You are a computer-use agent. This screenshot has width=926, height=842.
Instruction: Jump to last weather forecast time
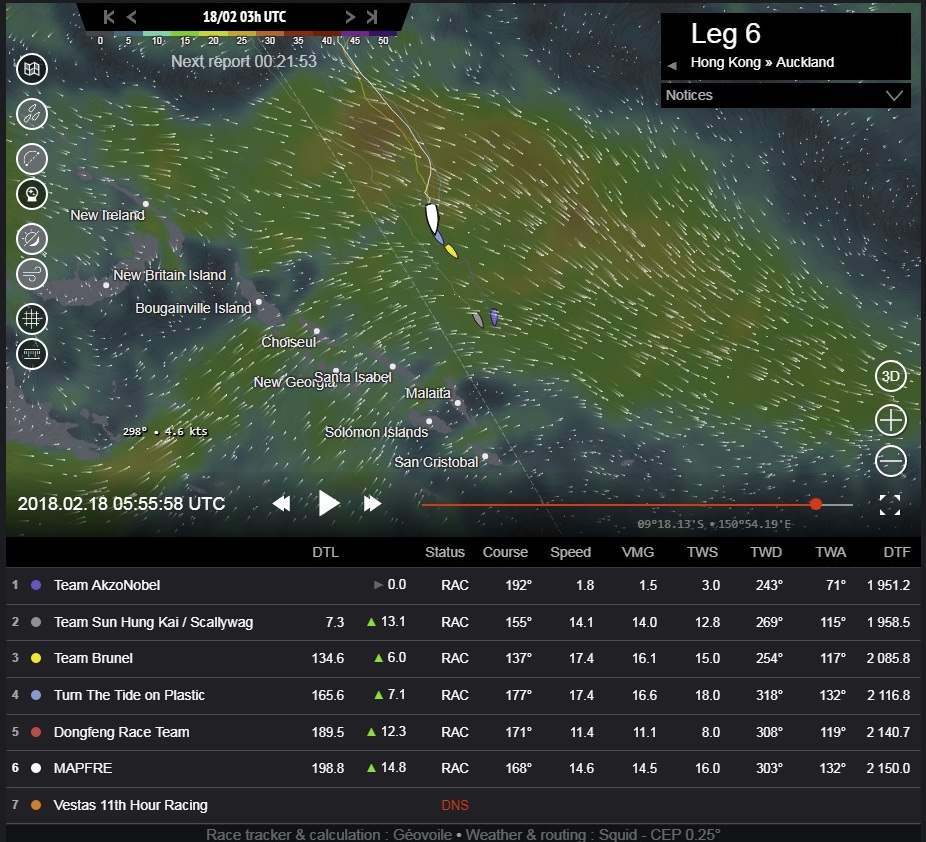[372, 17]
